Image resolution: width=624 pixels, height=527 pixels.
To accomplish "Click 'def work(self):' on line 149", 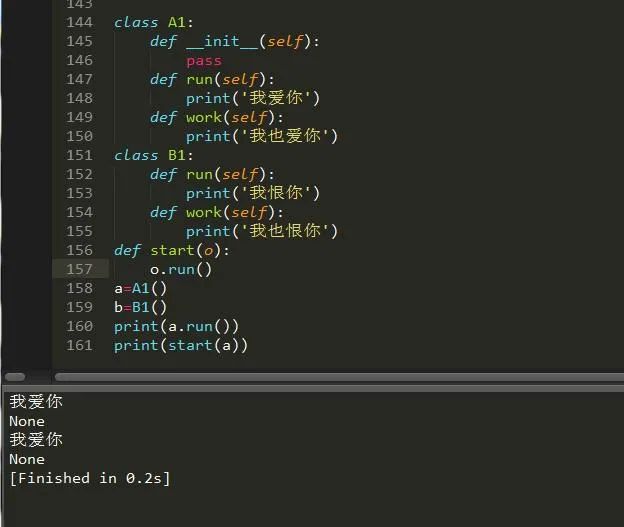I will [x=217, y=117].
